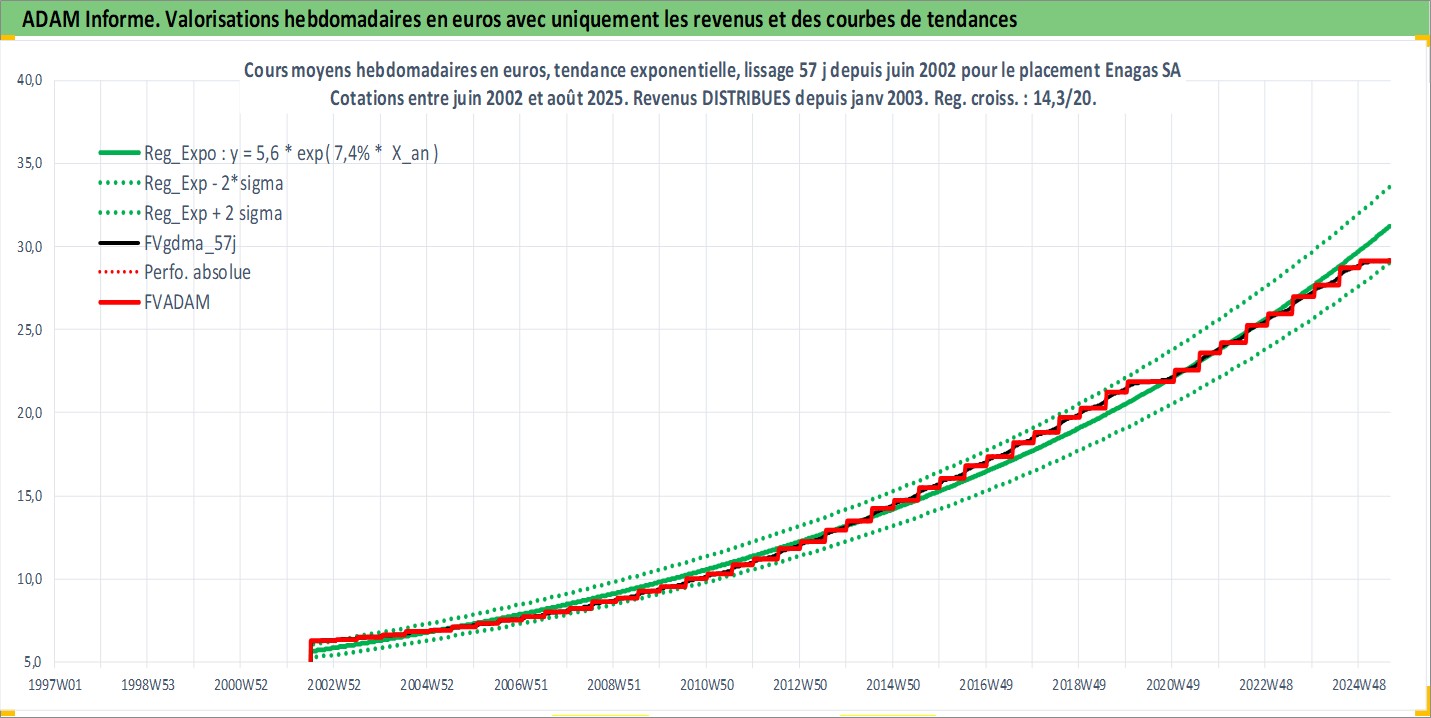Click x-axis label 2004W52

[x=427, y=684]
